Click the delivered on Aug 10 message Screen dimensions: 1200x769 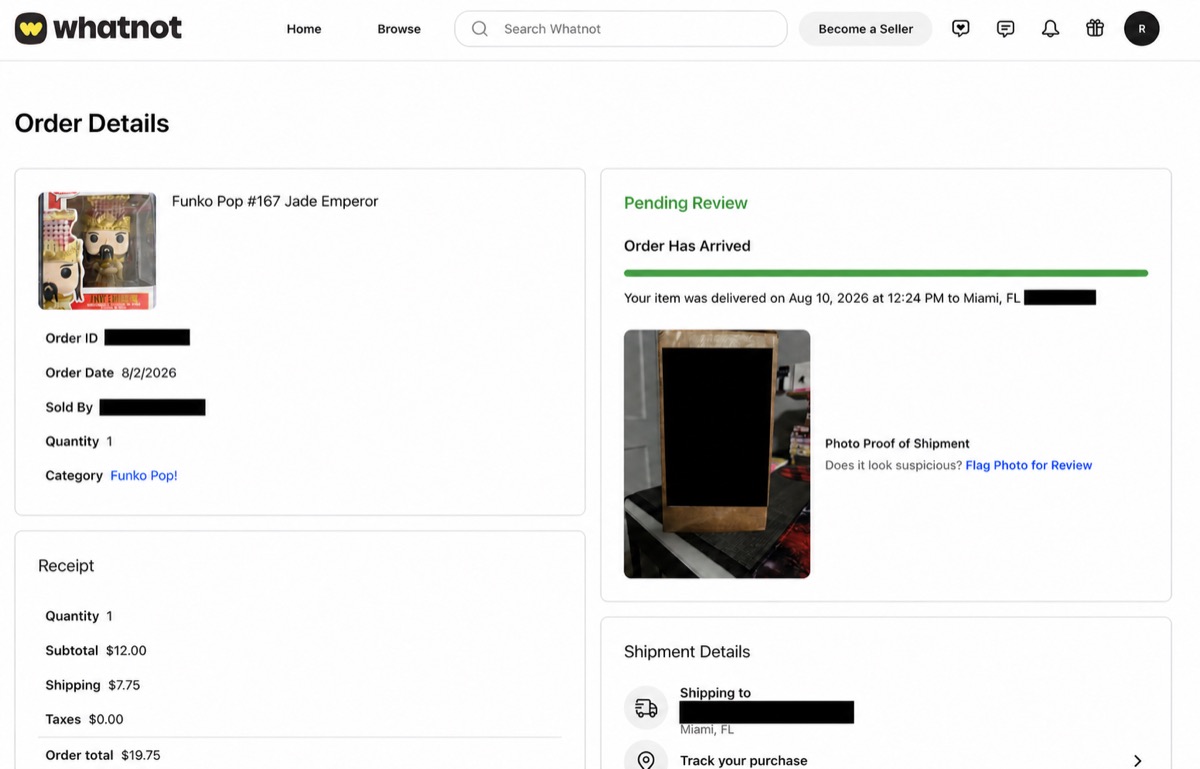click(822, 298)
